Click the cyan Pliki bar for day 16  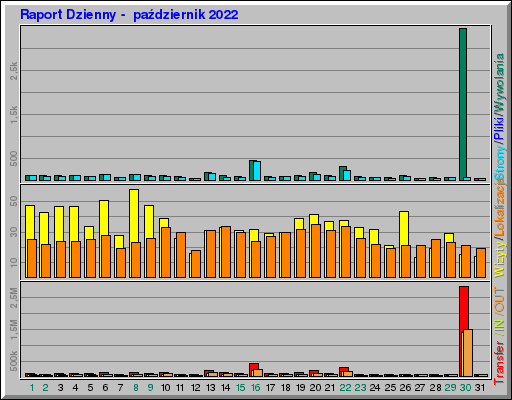pos(257,171)
